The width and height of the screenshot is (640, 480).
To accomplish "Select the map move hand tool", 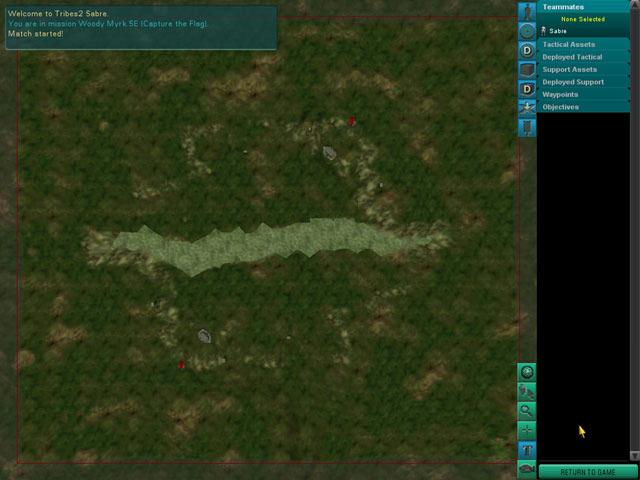I will pyautogui.click(x=527, y=392).
